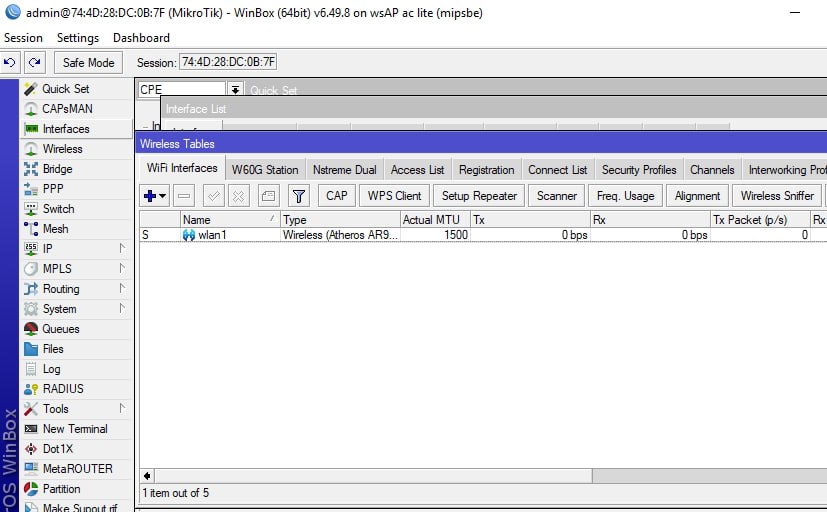This screenshot has height=512, width=827.
Task: Click the enable checkmark button
Action: (214, 196)
